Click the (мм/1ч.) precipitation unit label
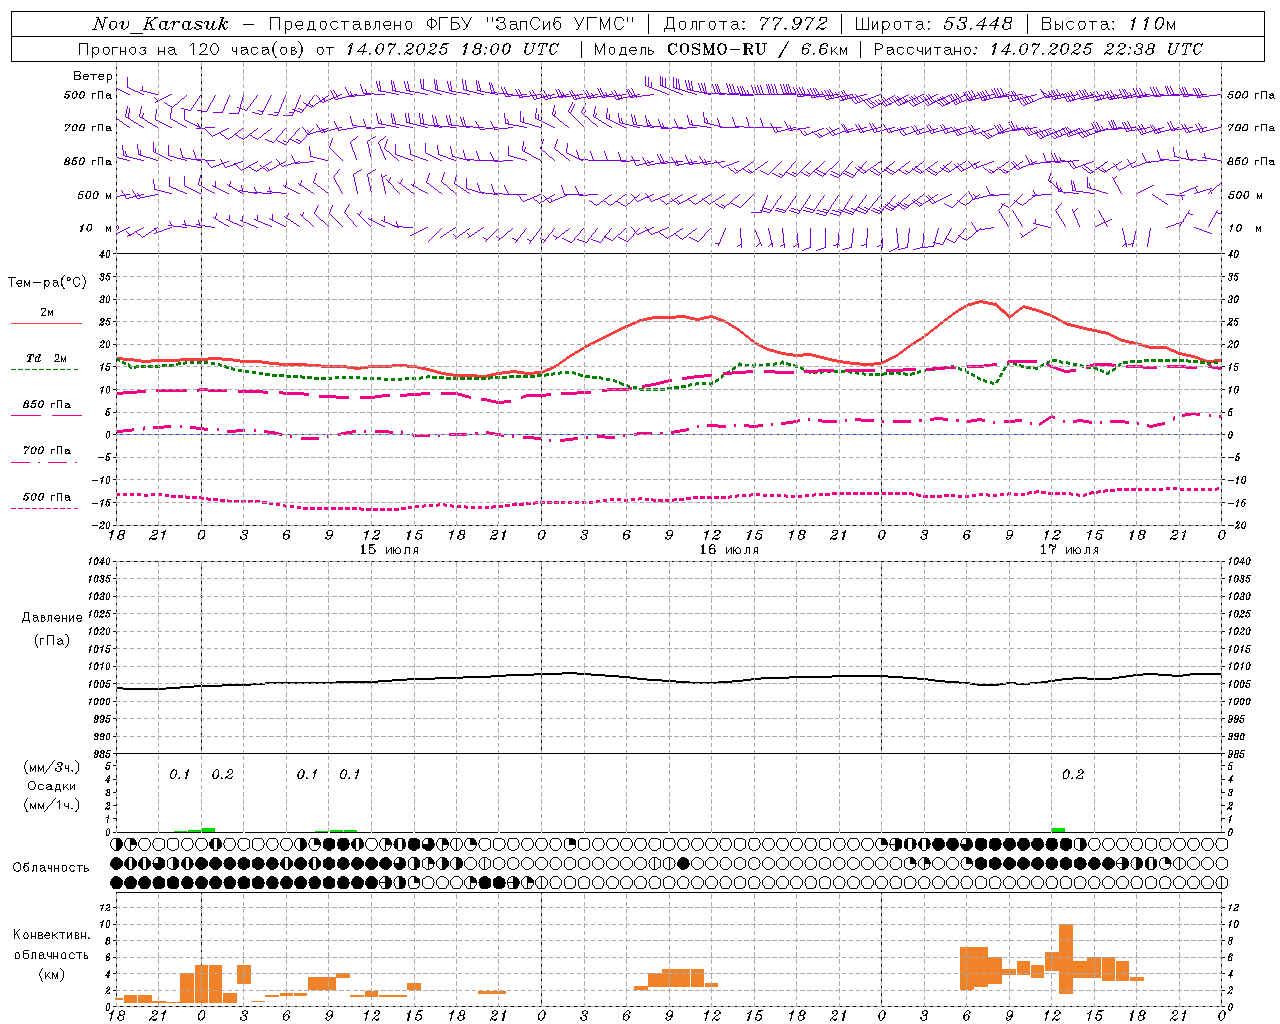Screen dimensions: 1280x1024 [52, 805]
